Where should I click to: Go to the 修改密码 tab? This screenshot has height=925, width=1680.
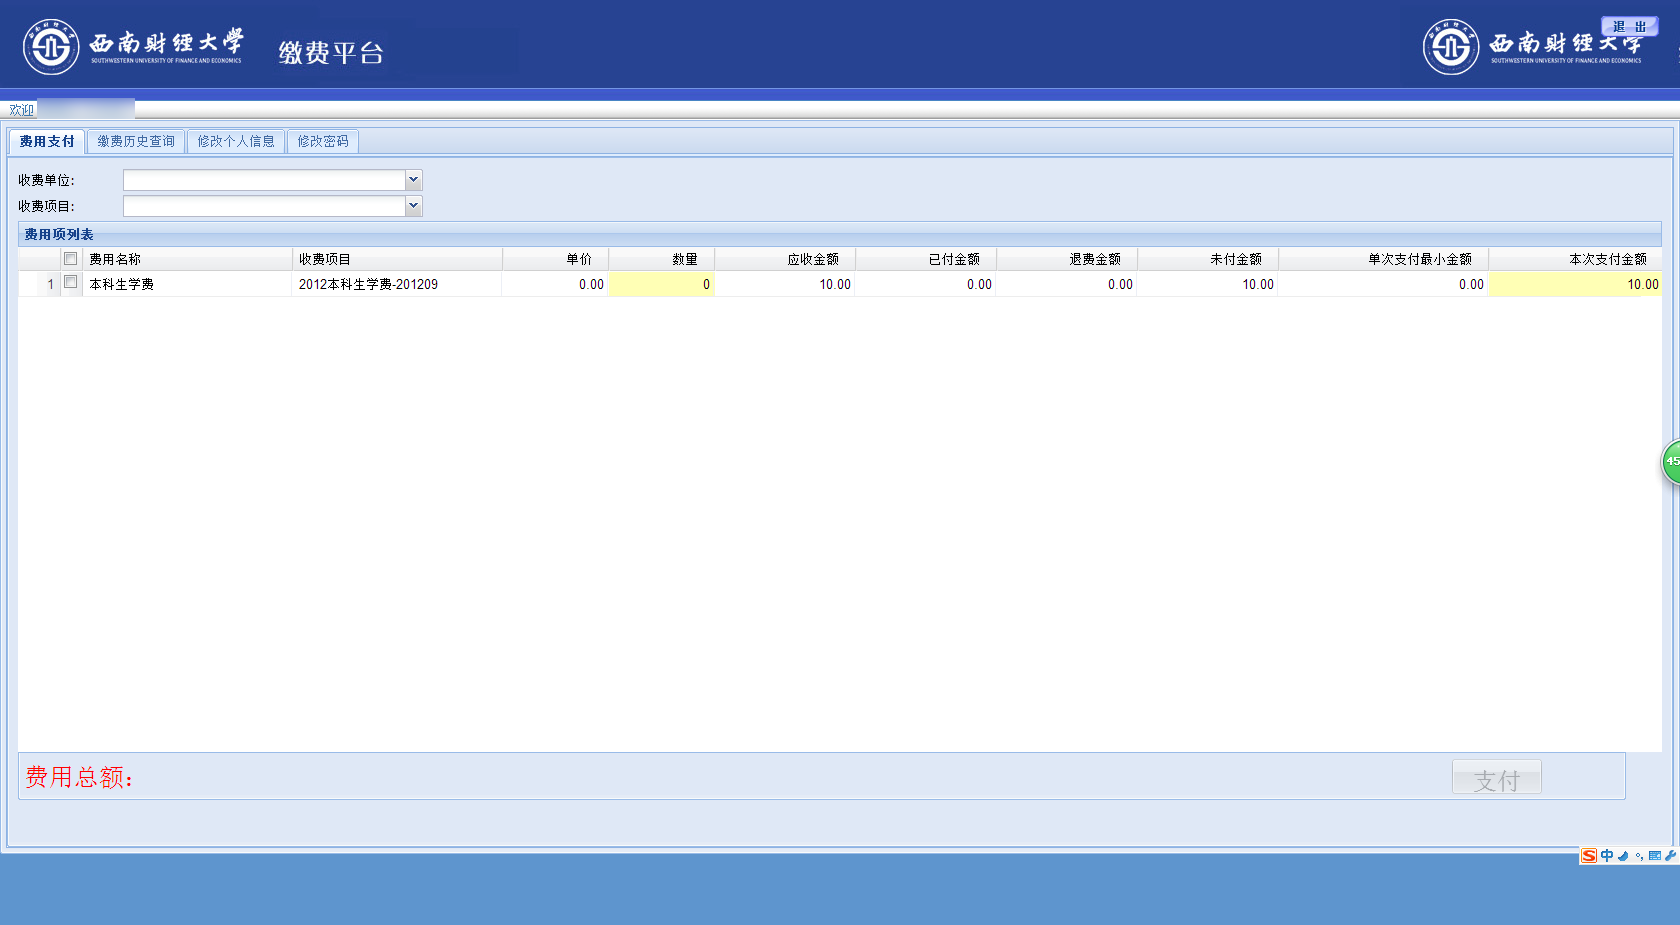coord(323,142)
